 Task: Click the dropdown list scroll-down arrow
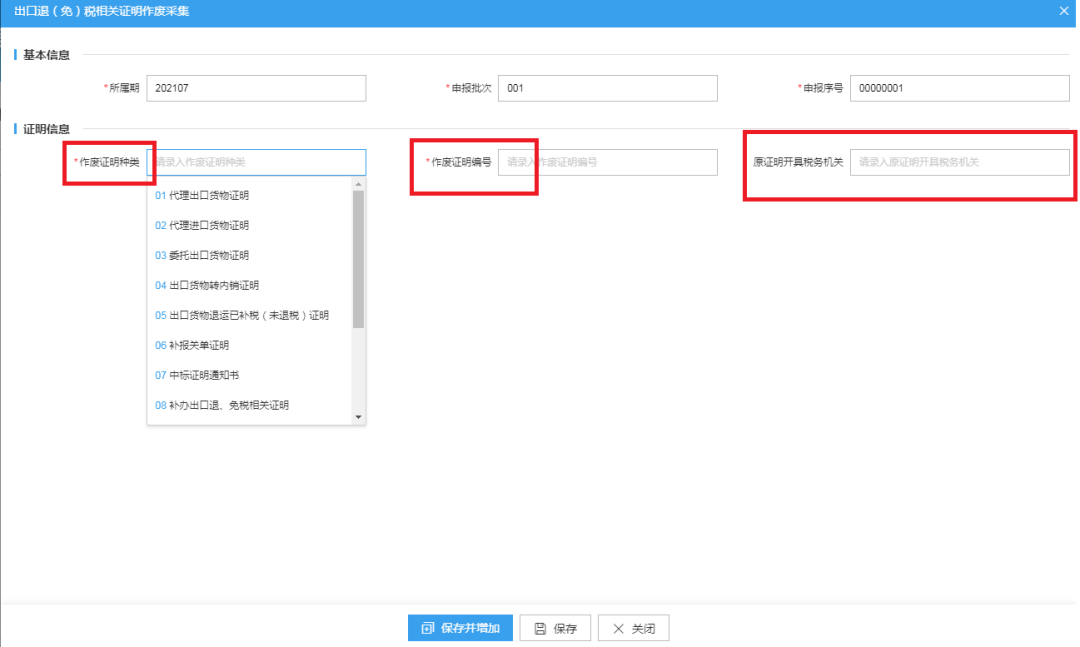click(358, 417)
